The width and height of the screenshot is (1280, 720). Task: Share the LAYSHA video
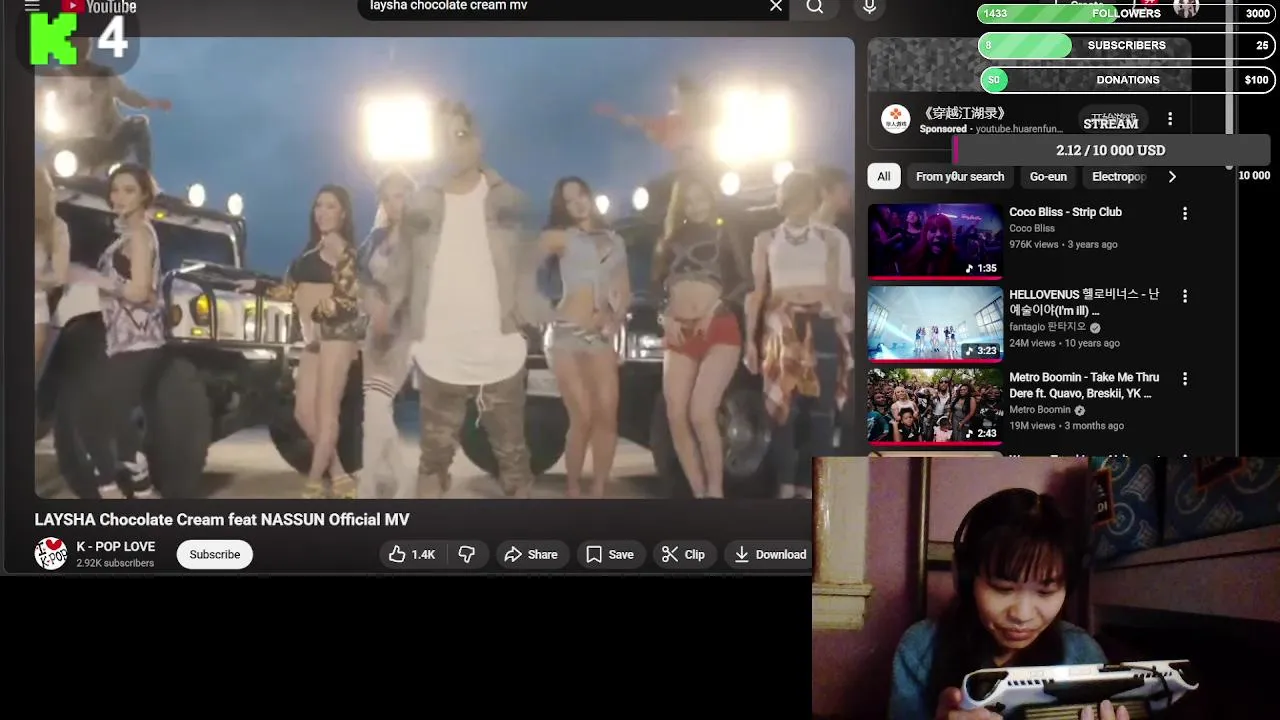point(531,554)
